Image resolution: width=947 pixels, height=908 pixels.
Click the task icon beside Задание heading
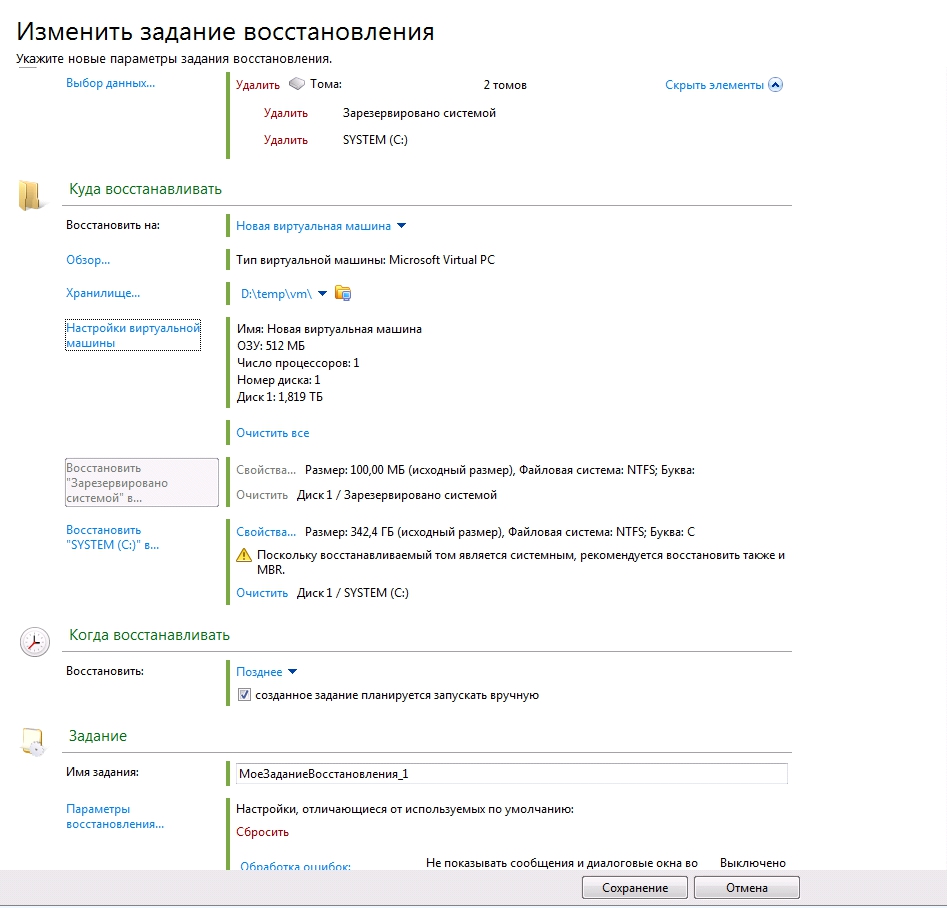pyautogui.click(x=32, y=741)
